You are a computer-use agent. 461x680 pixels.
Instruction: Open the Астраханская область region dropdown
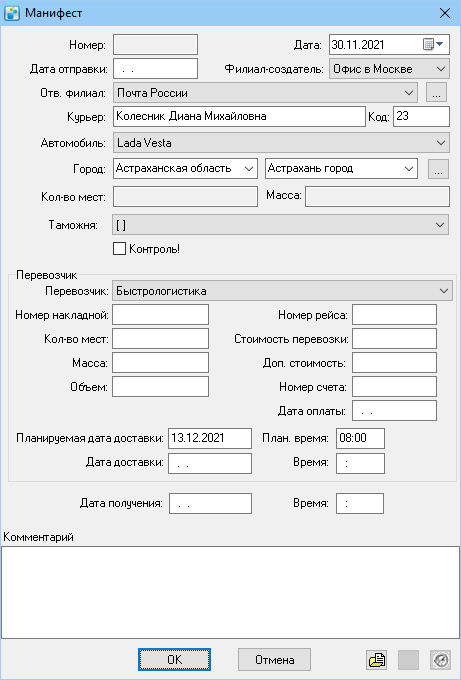[x=249, y=168]
